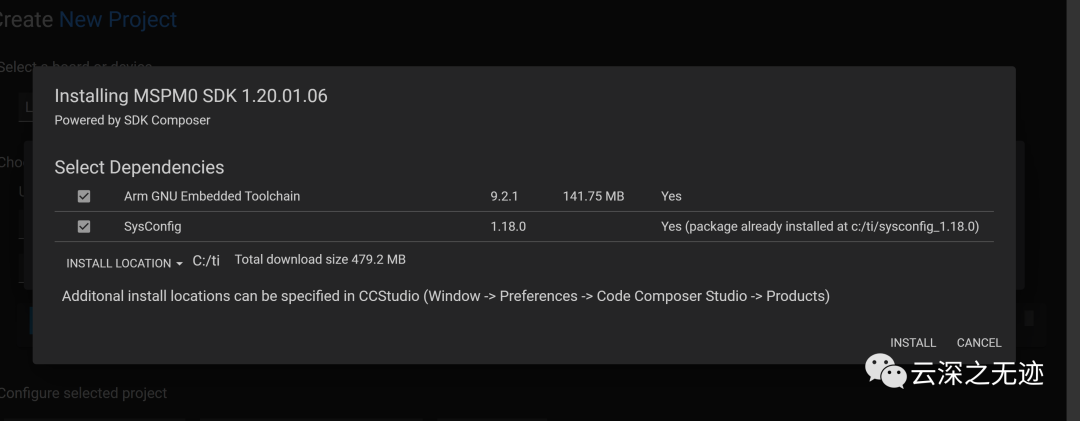Select the SysConfig row label
The width and height of the screenshot is (1080, 421).
[x=153, y=227]
